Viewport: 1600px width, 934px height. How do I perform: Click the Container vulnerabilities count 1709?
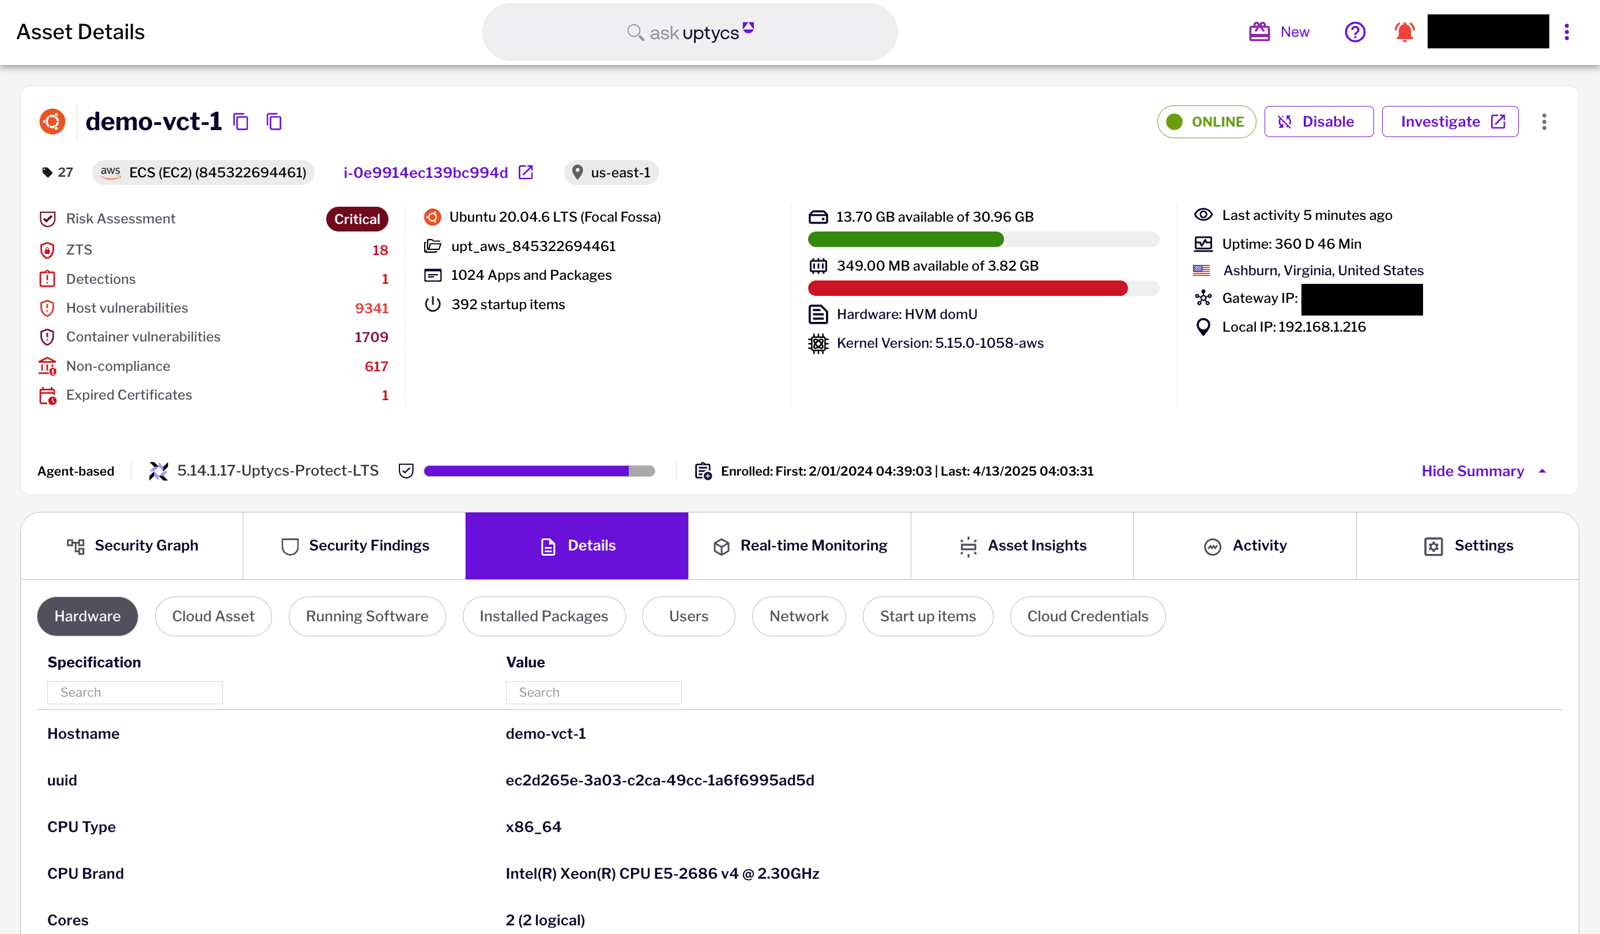(x=371, y=337)
